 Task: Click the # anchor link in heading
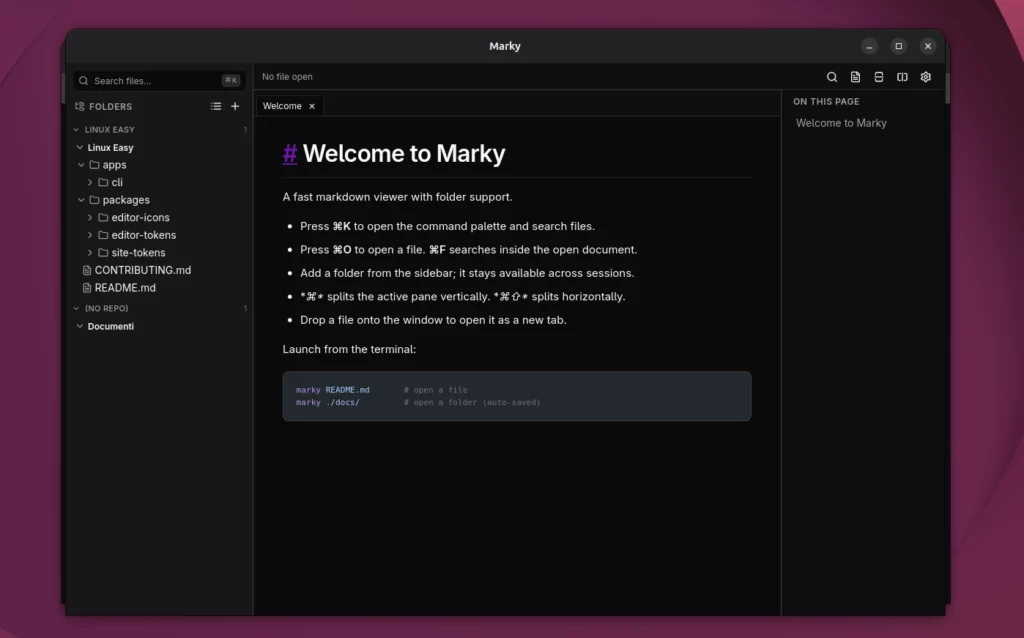point(290,153)
